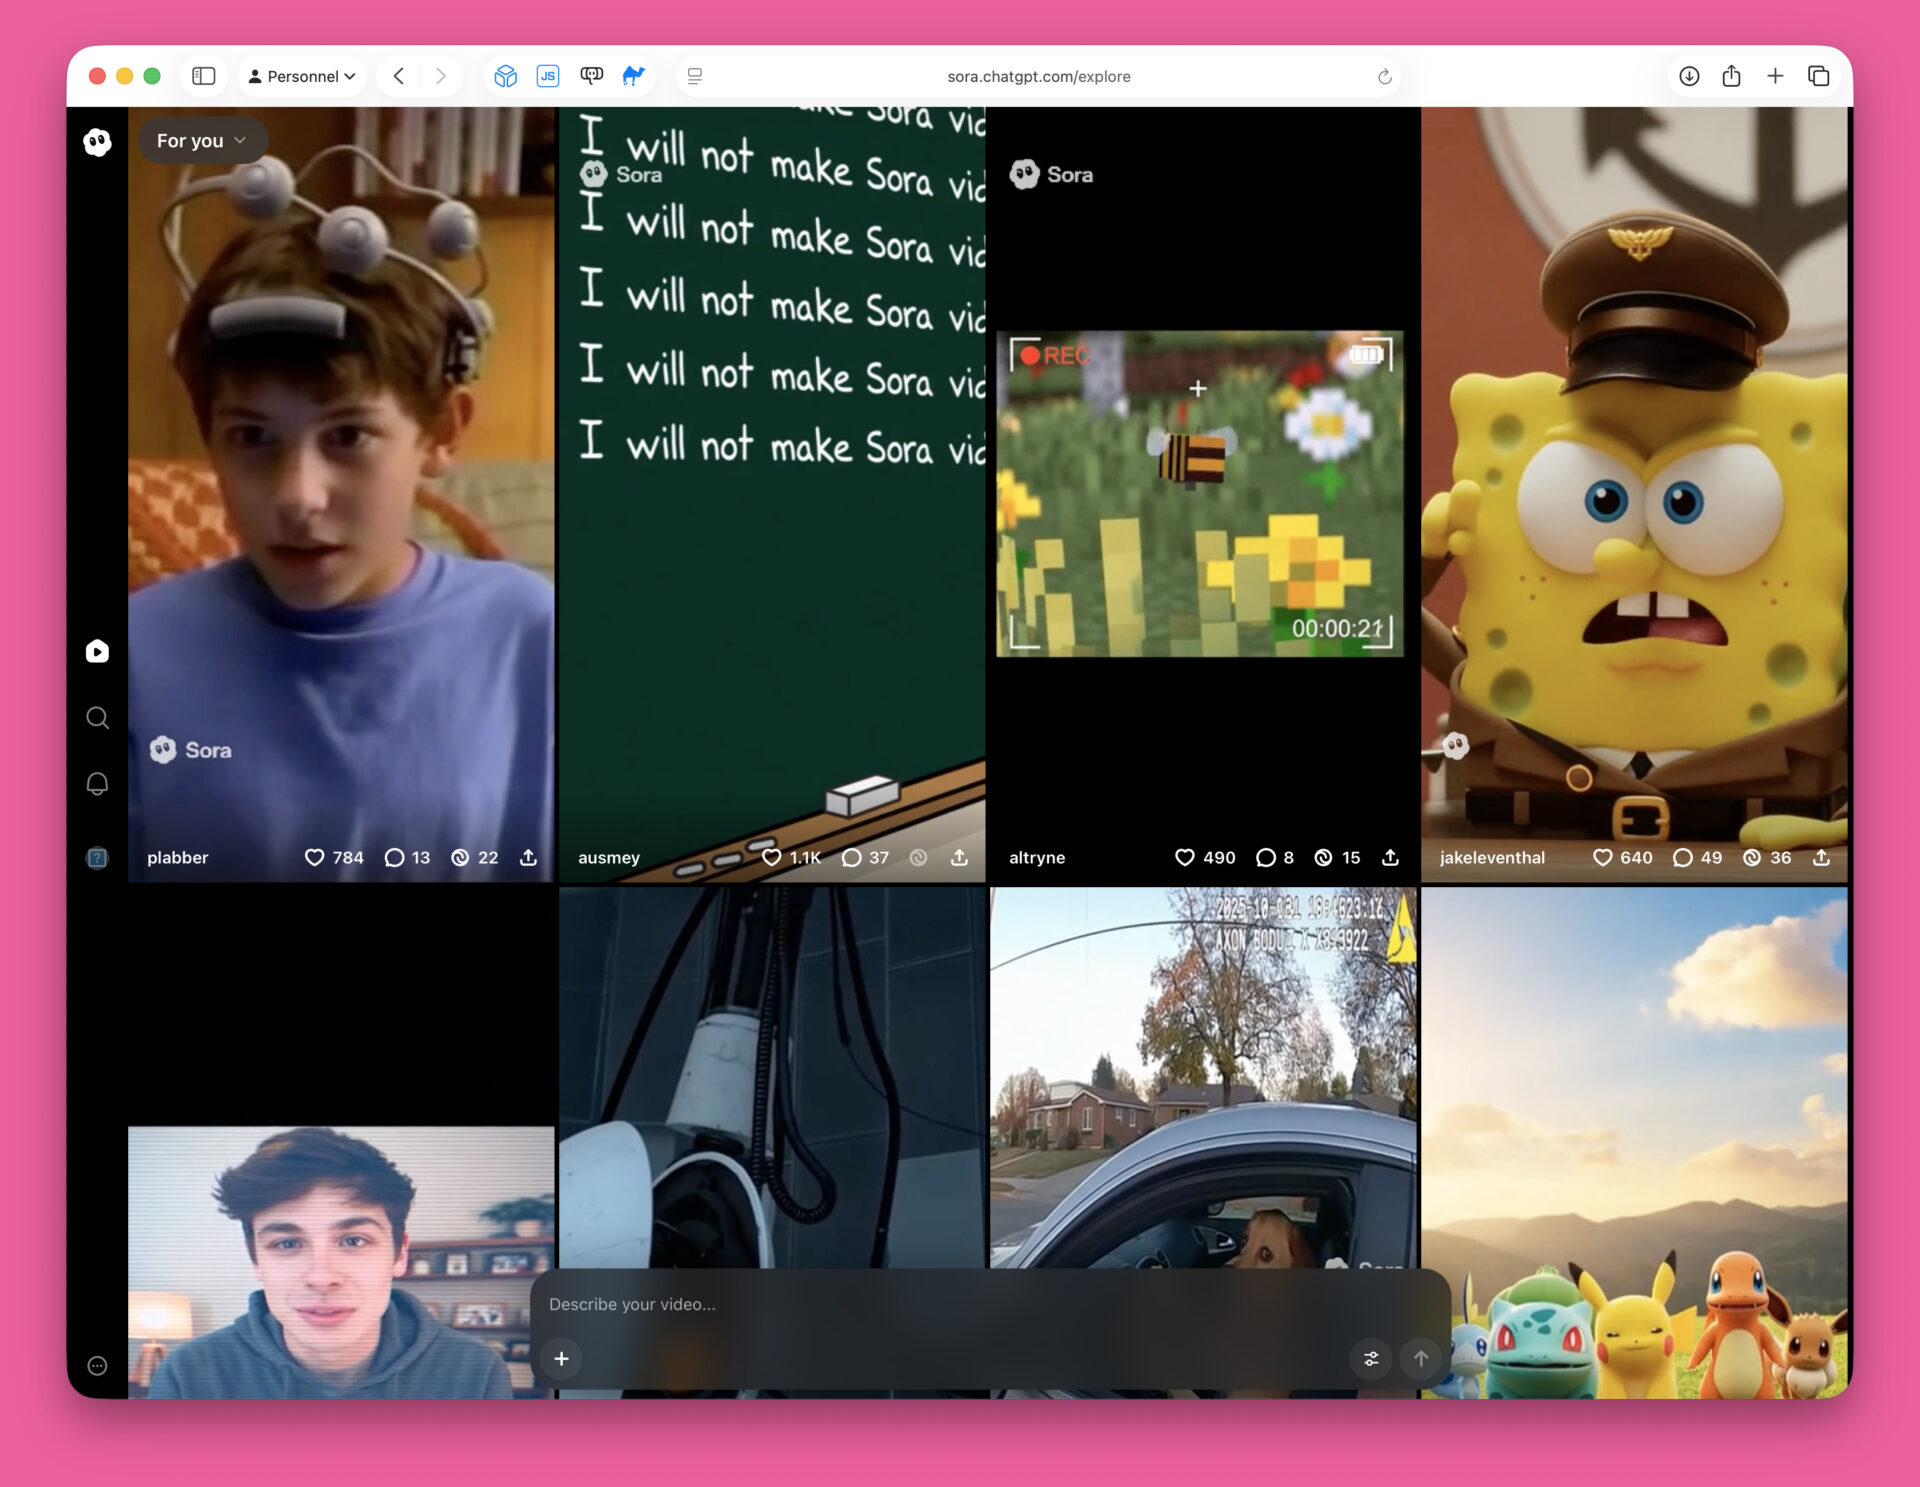
Task: Open comments on jakeleventhal's video
Action: coord(1682,858)
